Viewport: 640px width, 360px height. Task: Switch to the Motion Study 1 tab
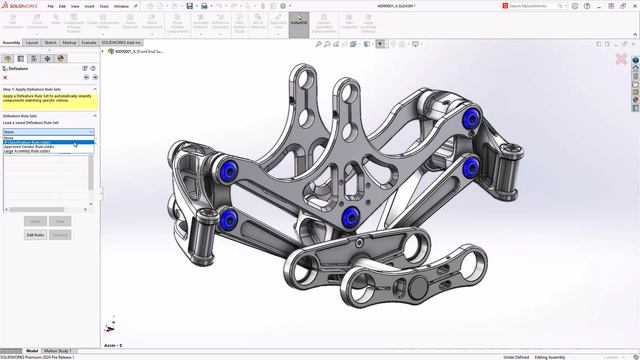click(58, 351)
